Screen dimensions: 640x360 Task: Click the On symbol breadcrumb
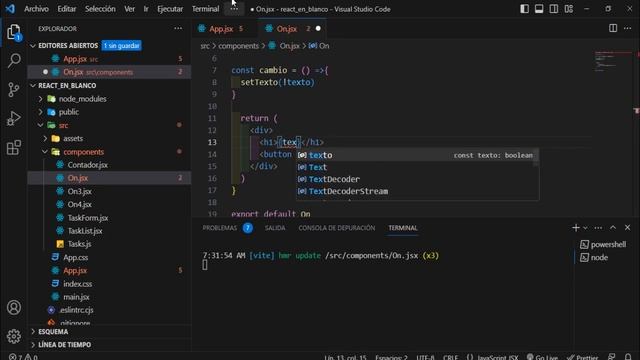319,46
